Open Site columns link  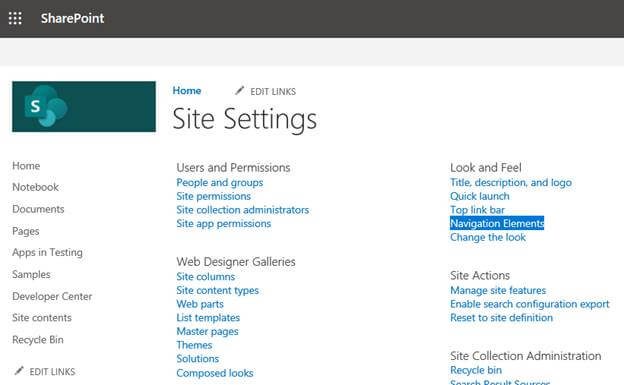(206, 277)
